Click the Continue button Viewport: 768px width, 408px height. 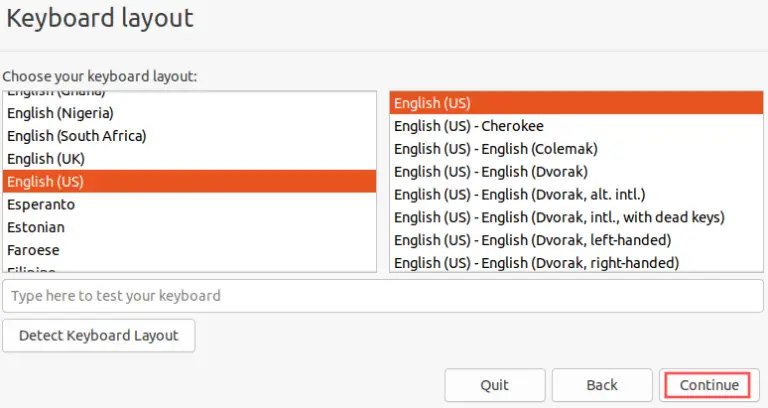pyautogui.click(x=709, y=385)
